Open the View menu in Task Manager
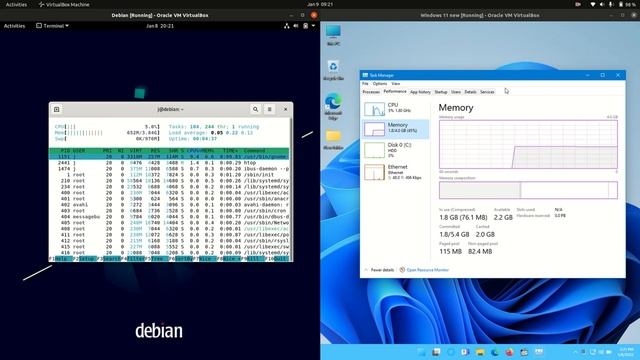 tap(396, 83)
